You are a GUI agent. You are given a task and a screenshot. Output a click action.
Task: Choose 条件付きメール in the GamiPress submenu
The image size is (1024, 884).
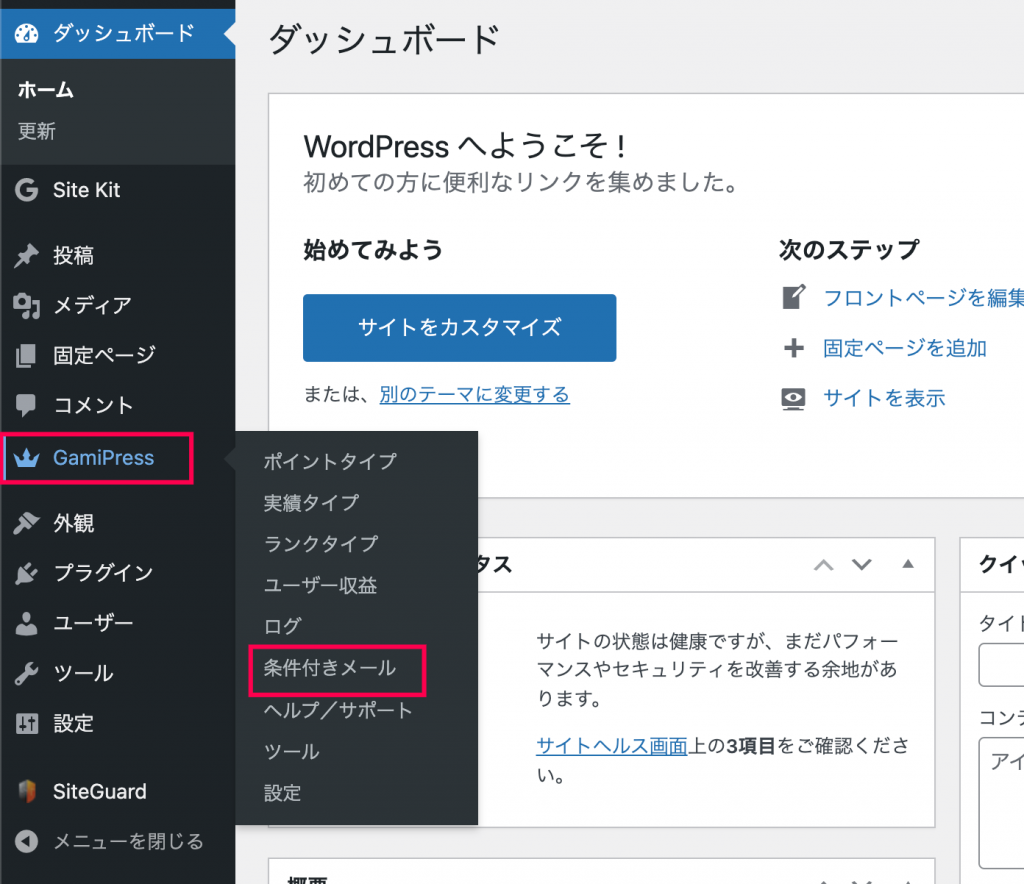[330, 669]
